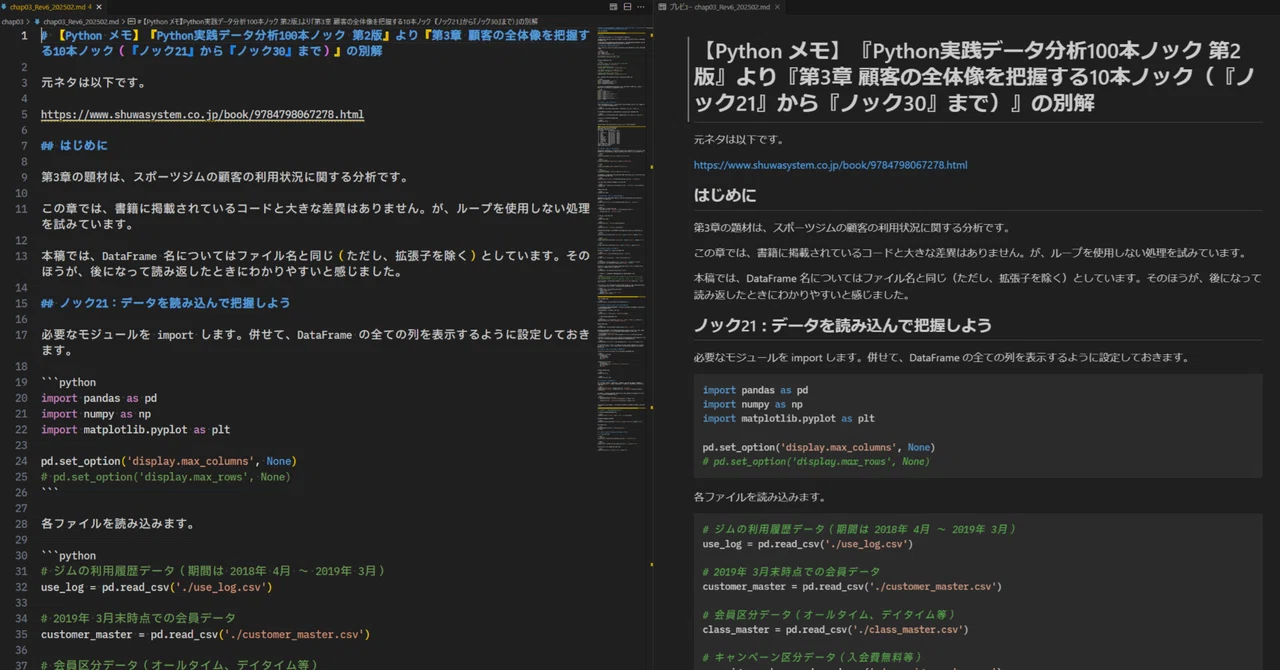Place cursor on the import pandas line
Image resolution: width=1280 pixels, height=670 pixels.
coord(99,398)
